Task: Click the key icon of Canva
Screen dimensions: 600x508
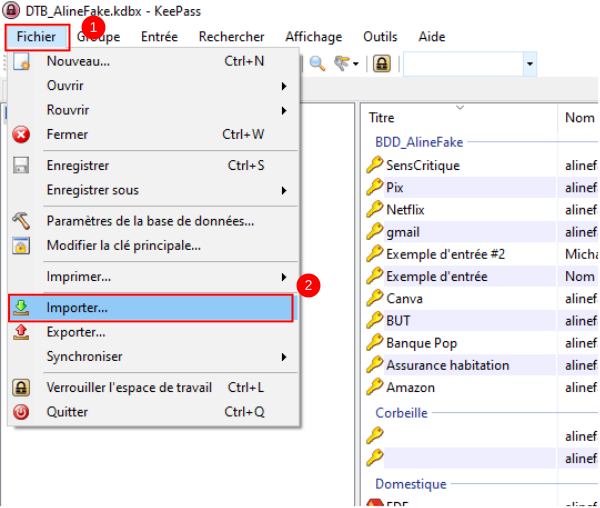Action: click(375, 298)
